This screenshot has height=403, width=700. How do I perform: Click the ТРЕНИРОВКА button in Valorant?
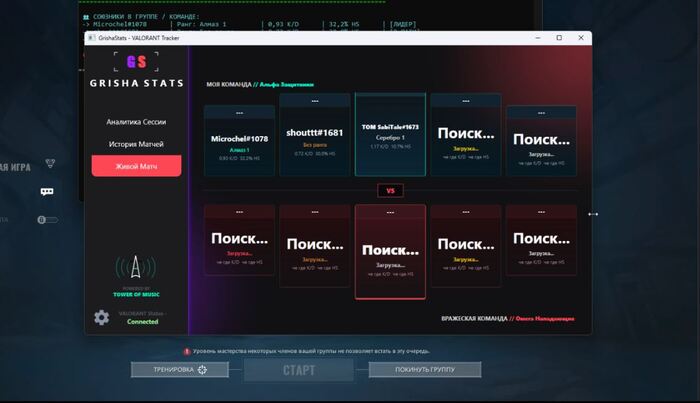point(179,370)
